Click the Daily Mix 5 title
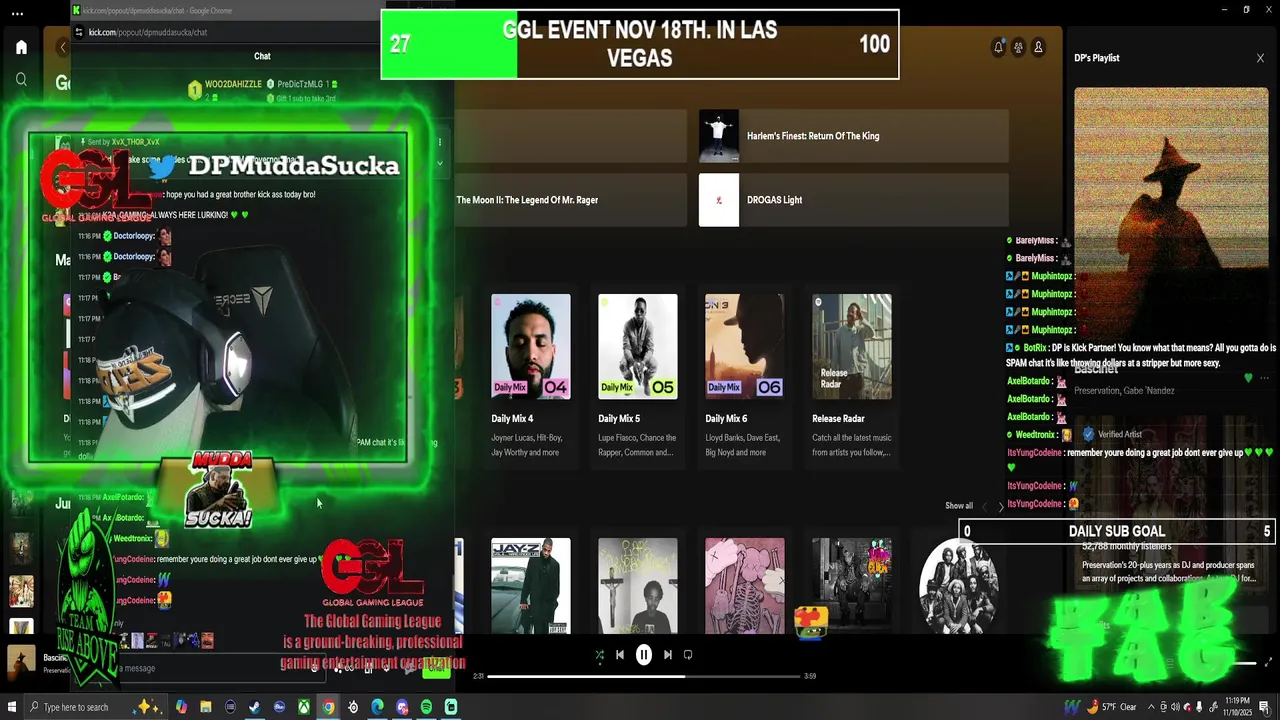1280x720 pixels. (619, 419)
